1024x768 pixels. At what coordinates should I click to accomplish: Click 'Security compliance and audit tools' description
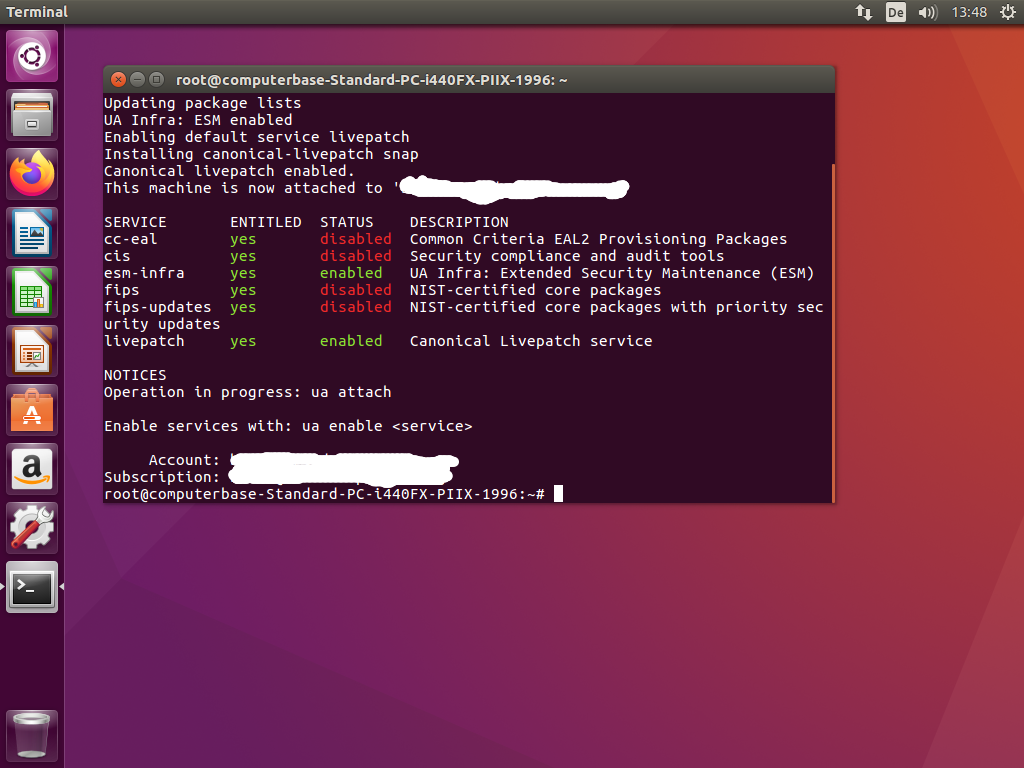point(567,256)
